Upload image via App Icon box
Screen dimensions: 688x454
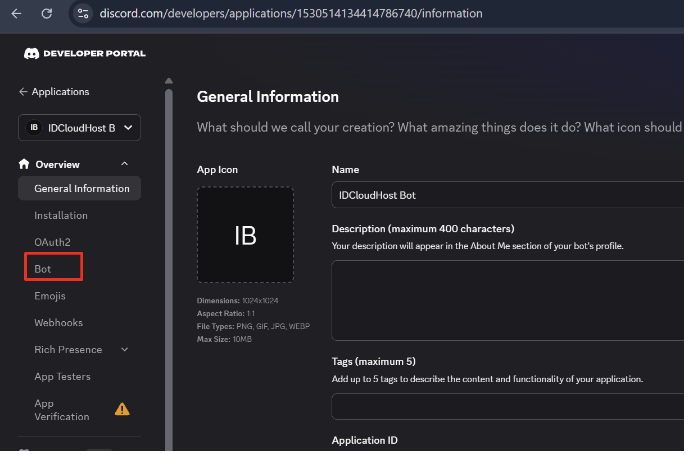246,236
